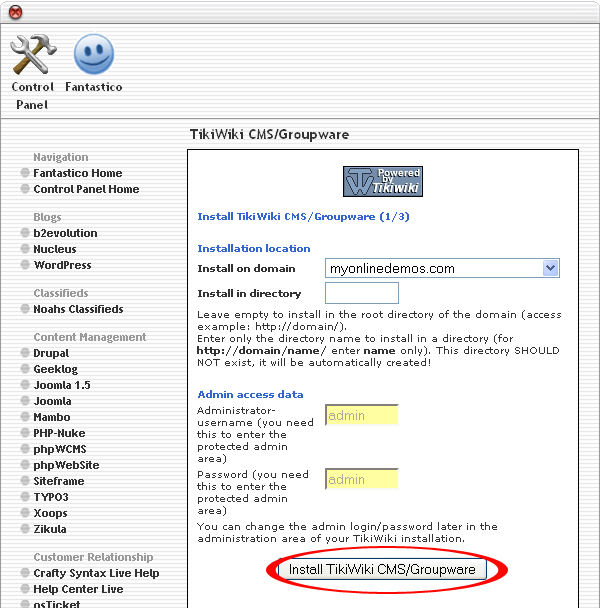The image size is (602, 608).
Task: Open WordPress installer link
Action: 62,265
